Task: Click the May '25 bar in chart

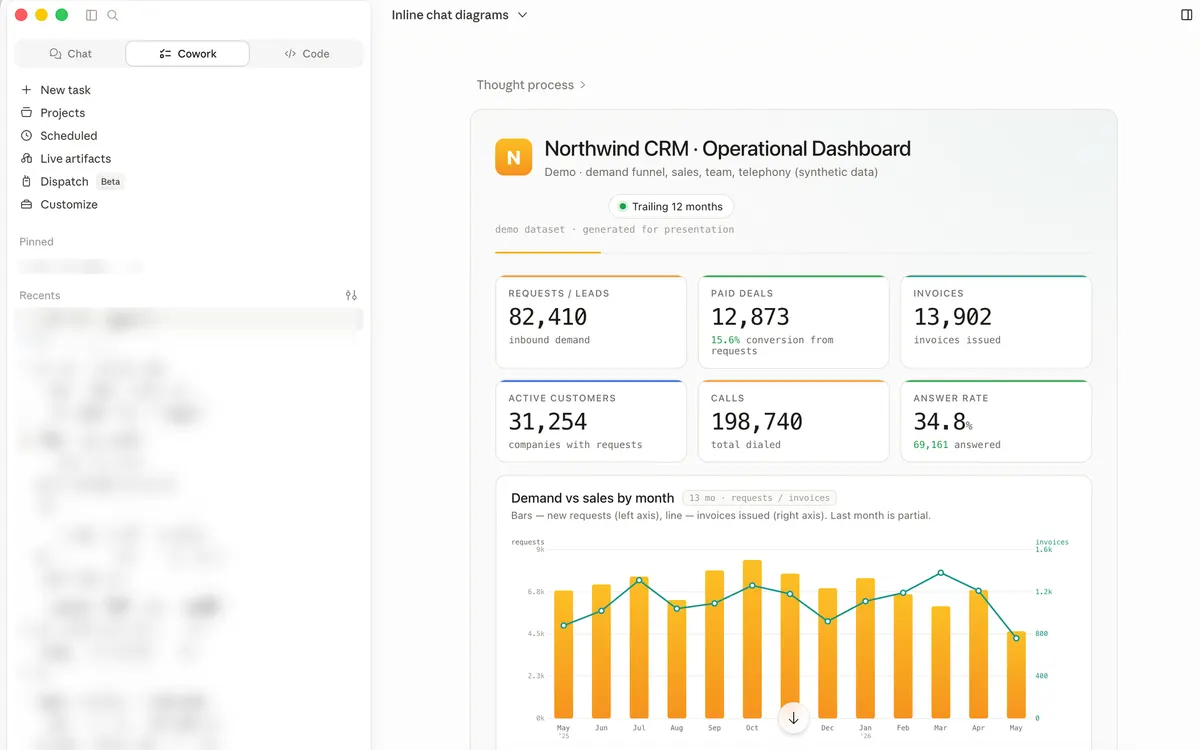Action: click(563, 654)
